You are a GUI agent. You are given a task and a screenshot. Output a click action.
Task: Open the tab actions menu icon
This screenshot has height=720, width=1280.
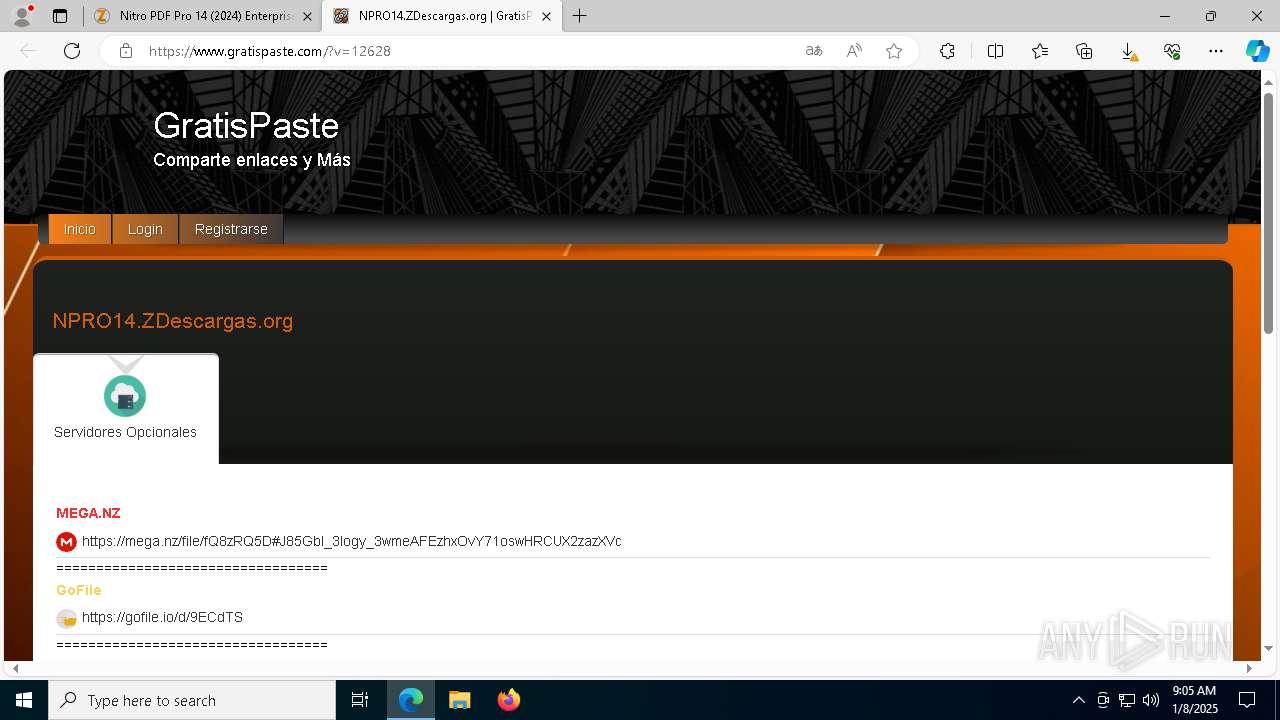click(x=60, y=16)
